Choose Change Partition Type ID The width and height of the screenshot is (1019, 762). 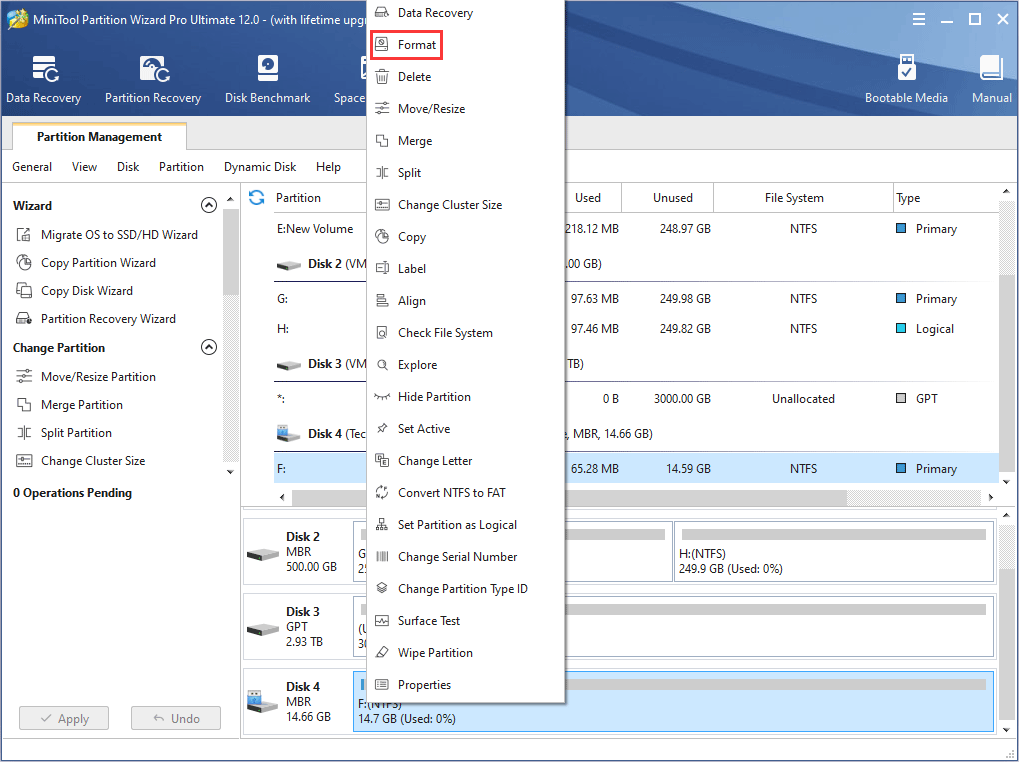[465, 589]
